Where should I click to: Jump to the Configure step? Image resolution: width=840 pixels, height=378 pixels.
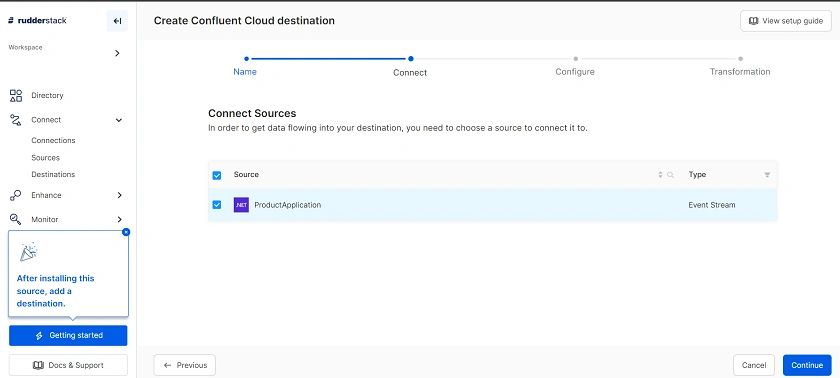click(575, 72)
